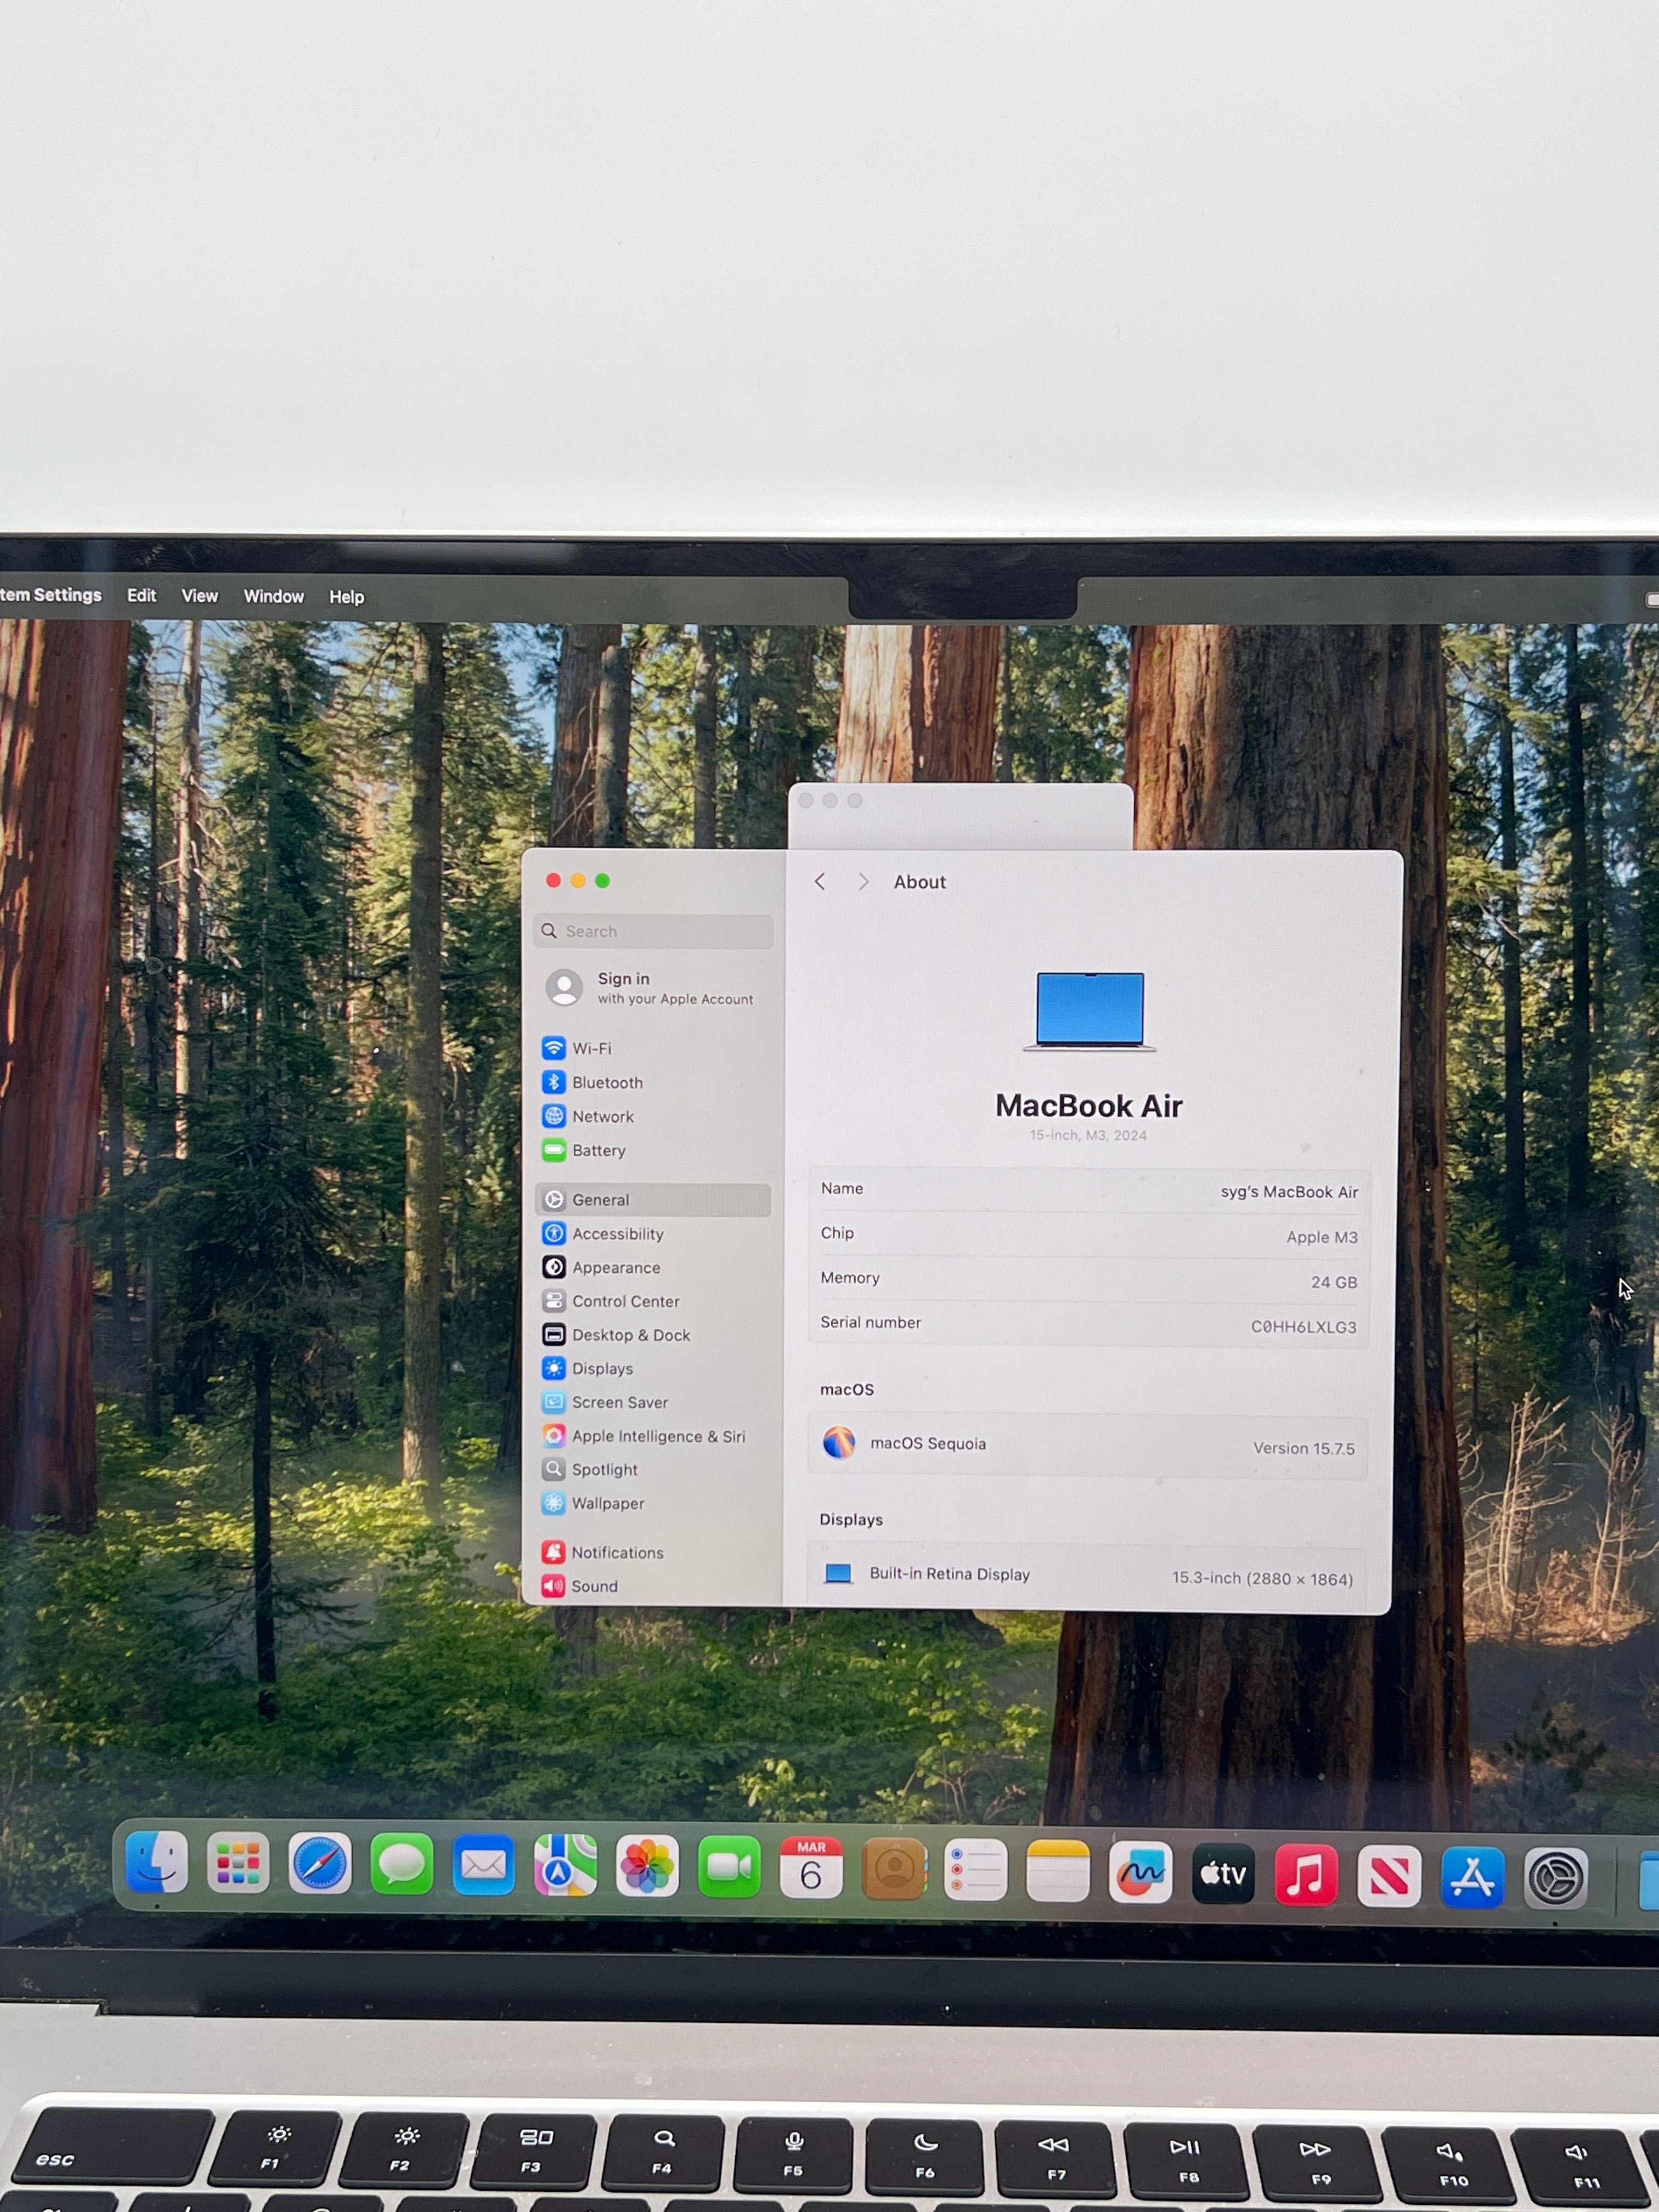Open Photos from the Dock

tap(647, 1867)
